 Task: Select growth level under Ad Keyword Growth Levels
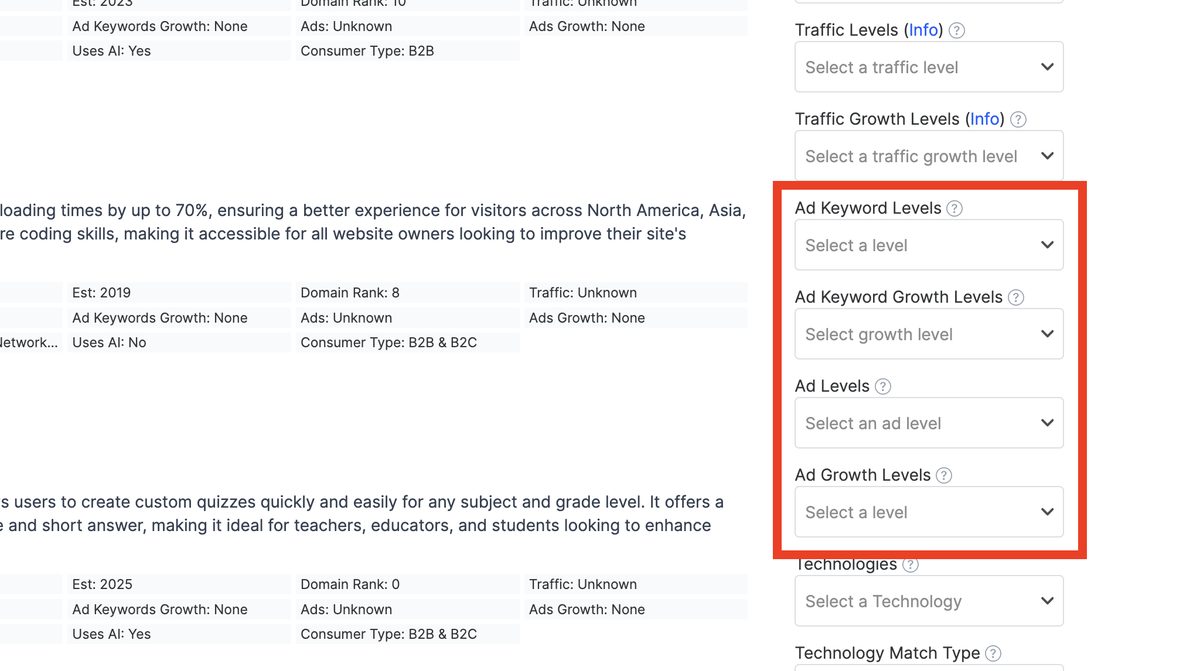coord(928,333)
